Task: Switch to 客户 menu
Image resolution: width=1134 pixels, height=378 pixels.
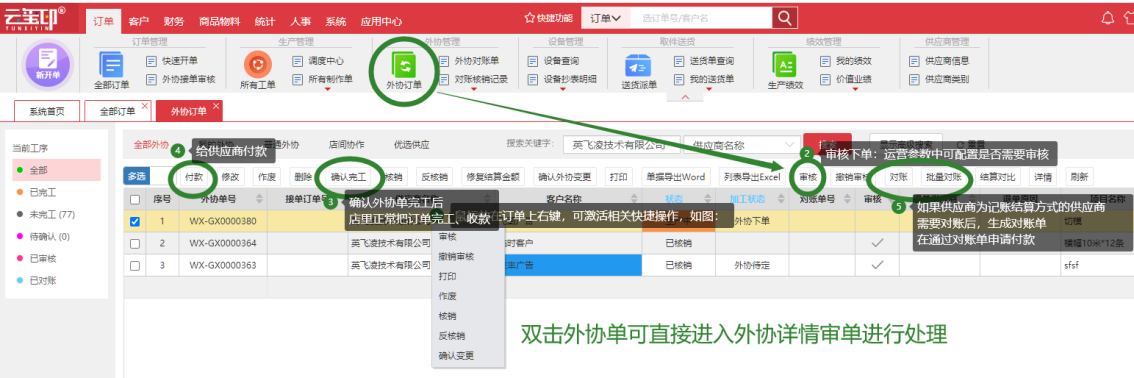Action: pos(138,22)
